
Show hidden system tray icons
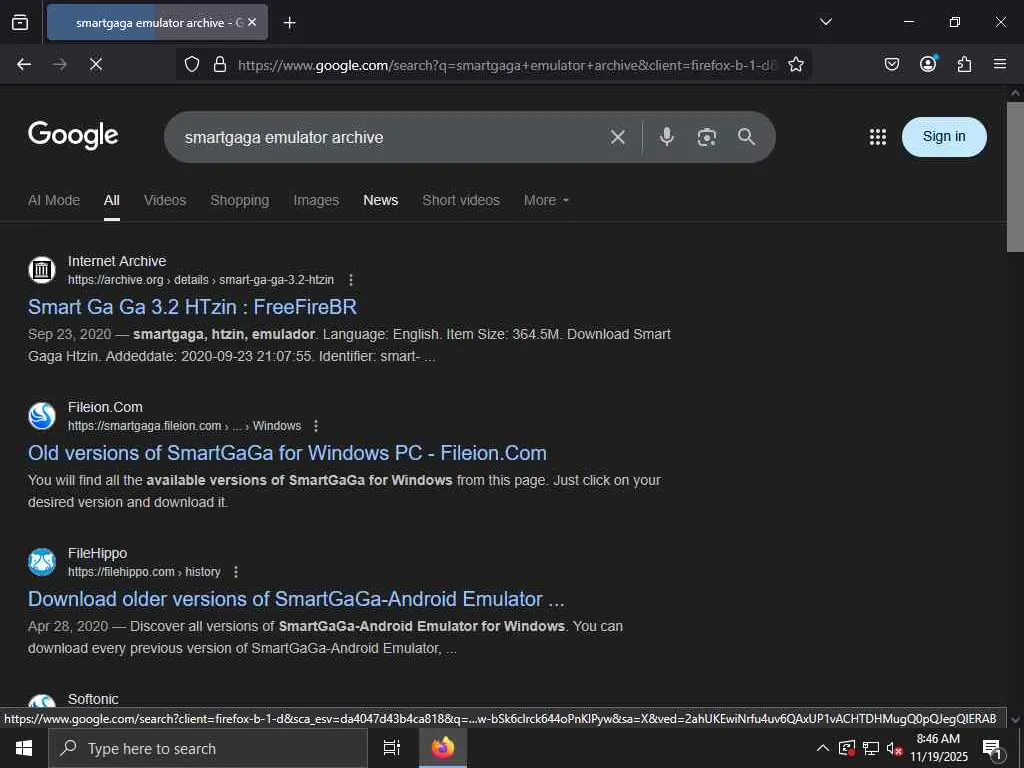(x=823, y=748)
